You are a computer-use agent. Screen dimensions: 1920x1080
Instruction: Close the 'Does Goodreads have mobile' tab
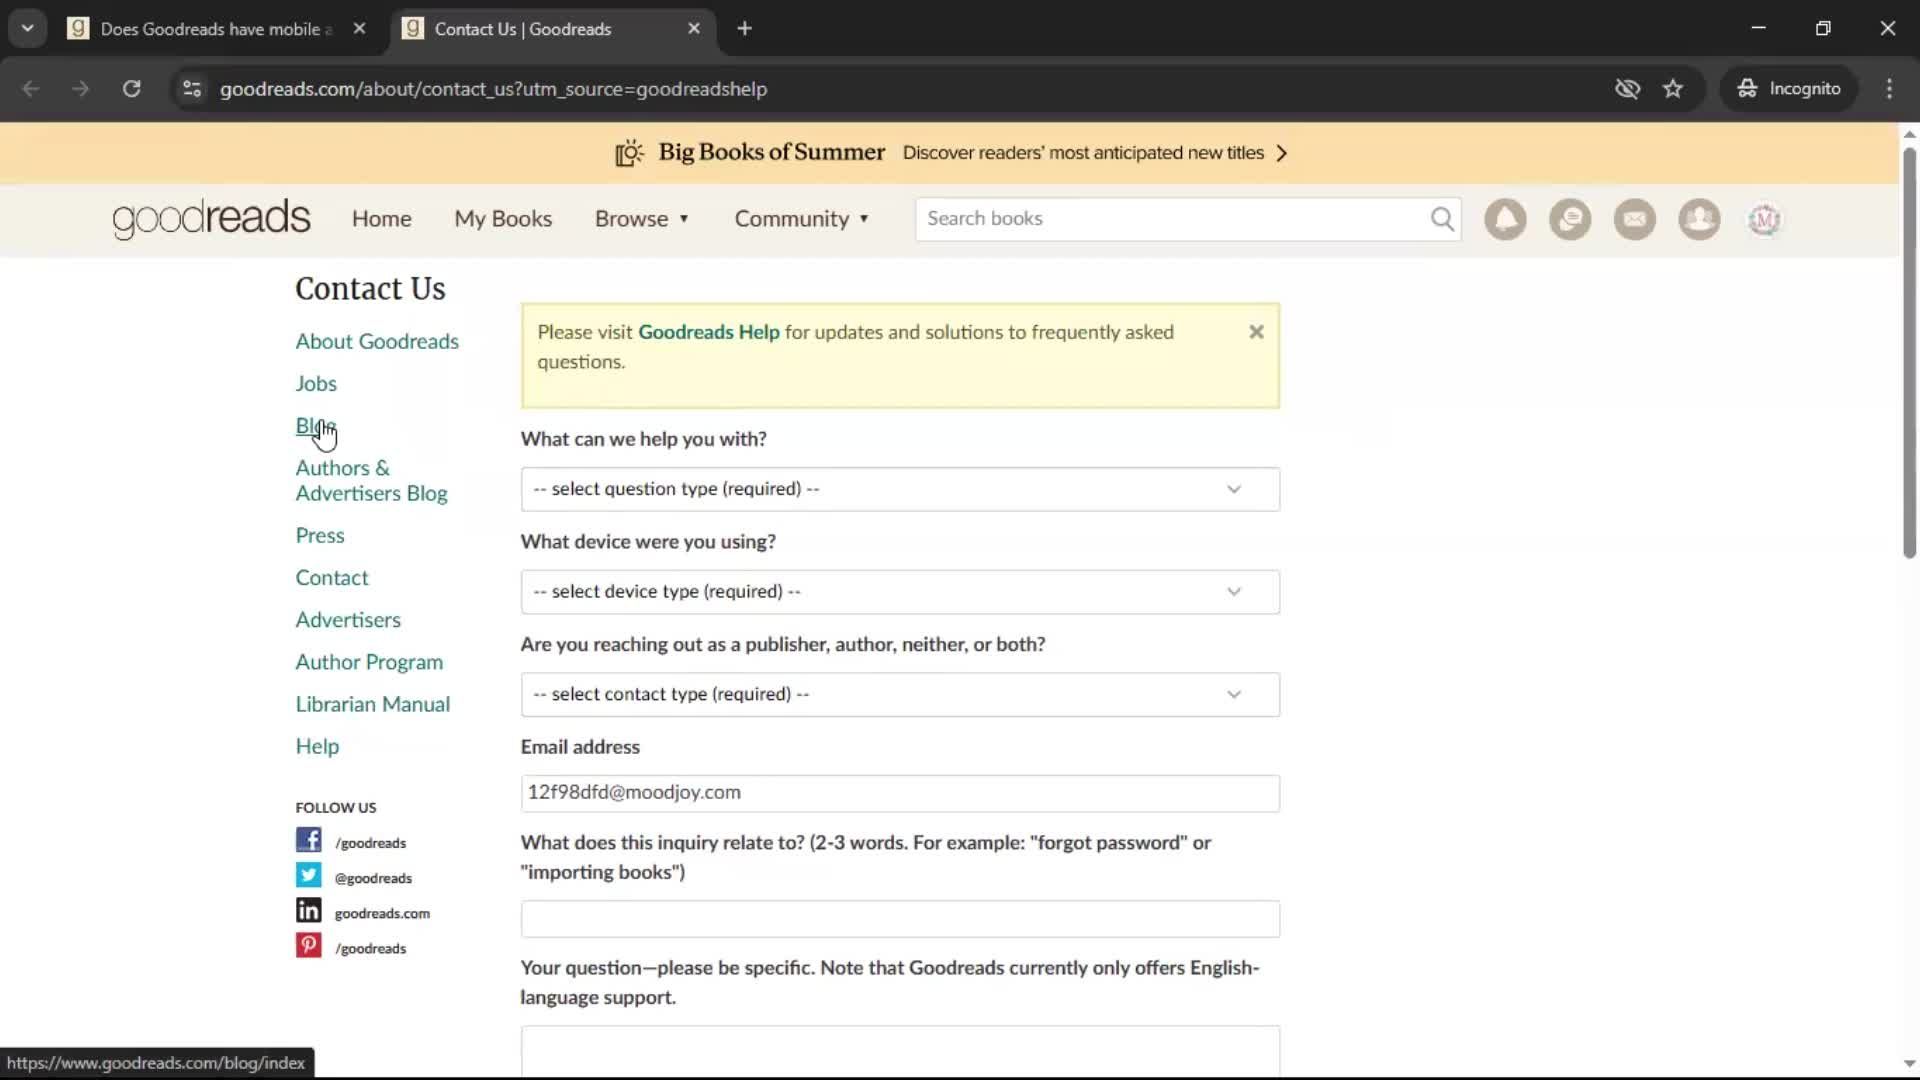tap(359, 29)
